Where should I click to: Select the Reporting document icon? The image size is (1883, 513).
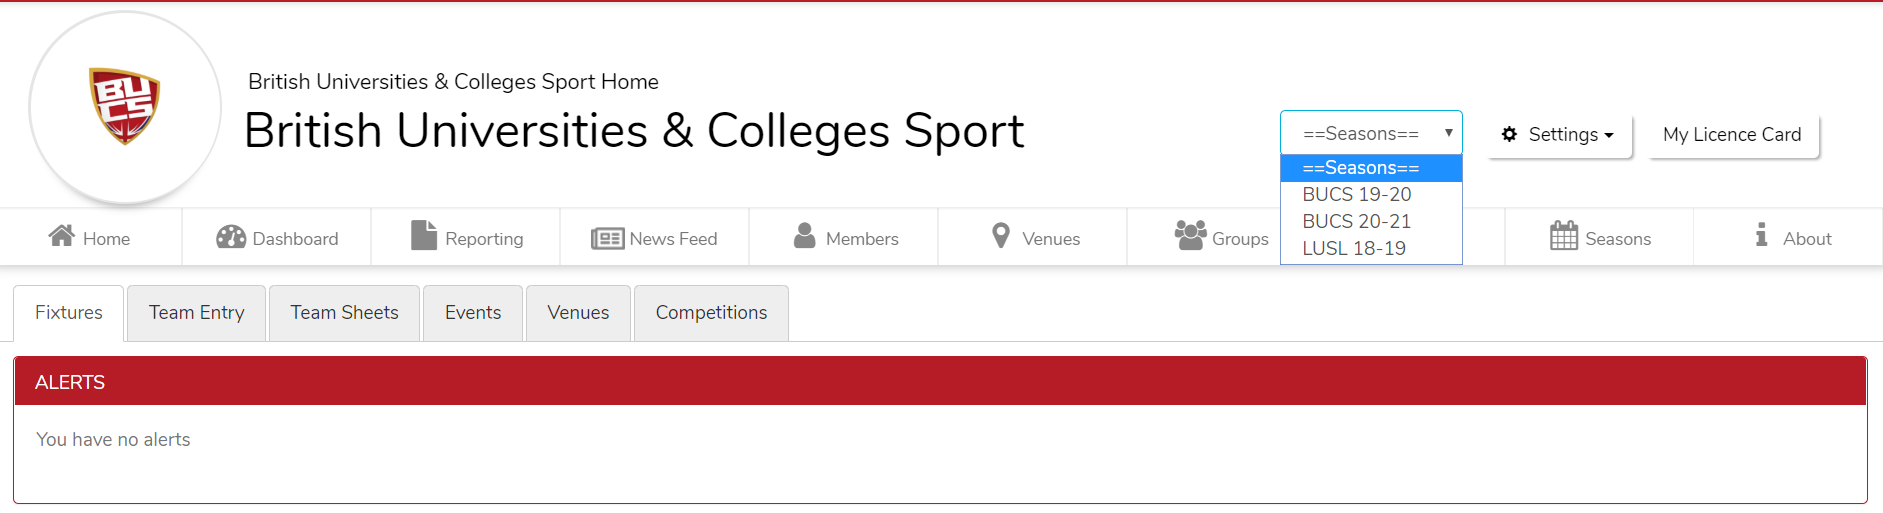click(x=424, y=235)
